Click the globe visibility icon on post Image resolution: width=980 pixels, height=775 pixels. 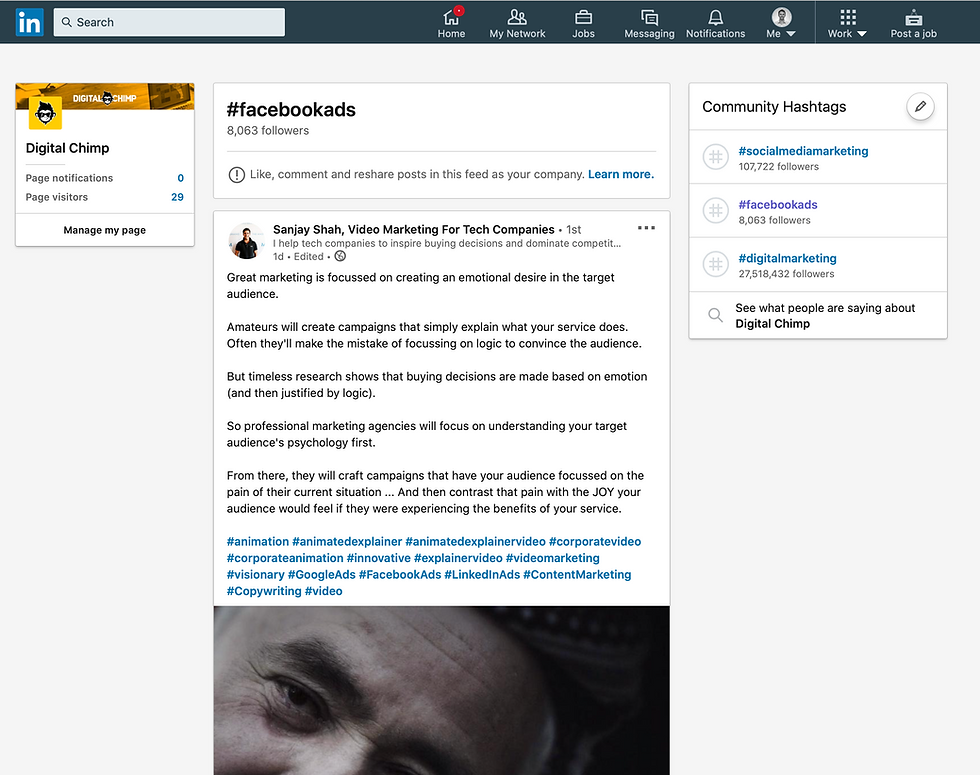click(x=340, y=256)
